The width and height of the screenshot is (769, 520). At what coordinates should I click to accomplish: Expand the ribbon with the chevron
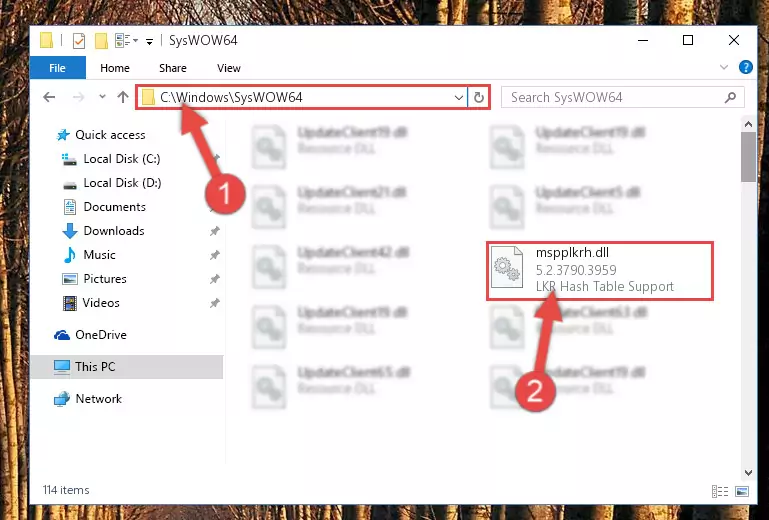(x=724, y=67)
